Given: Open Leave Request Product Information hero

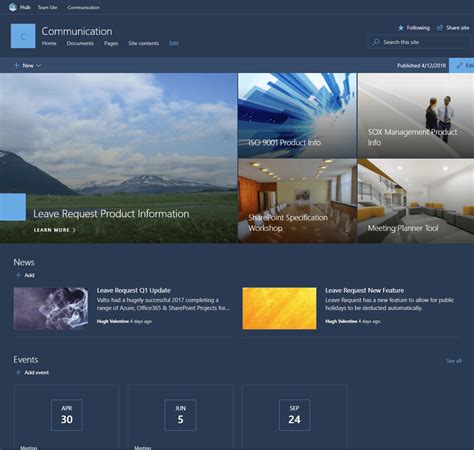Looking at the screenshot, I should tap(118, 158).
